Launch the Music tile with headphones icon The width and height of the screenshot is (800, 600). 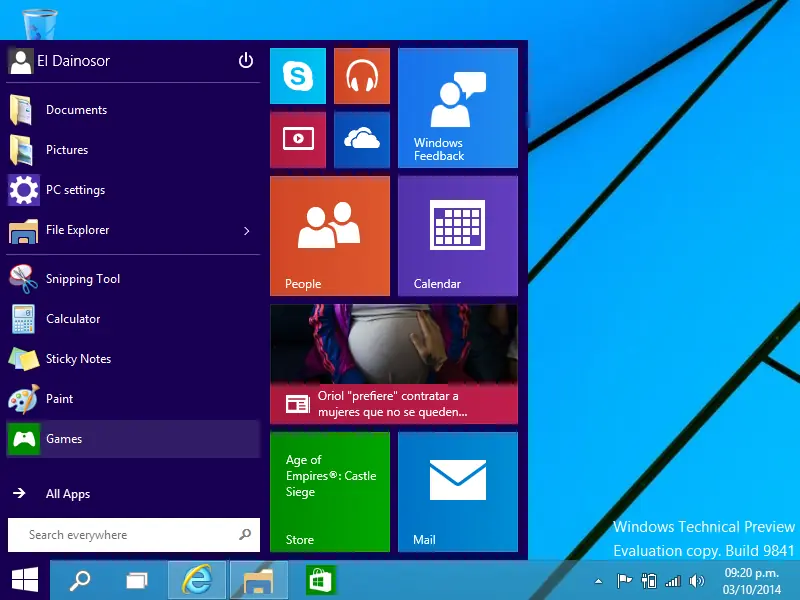pos(361,76)
